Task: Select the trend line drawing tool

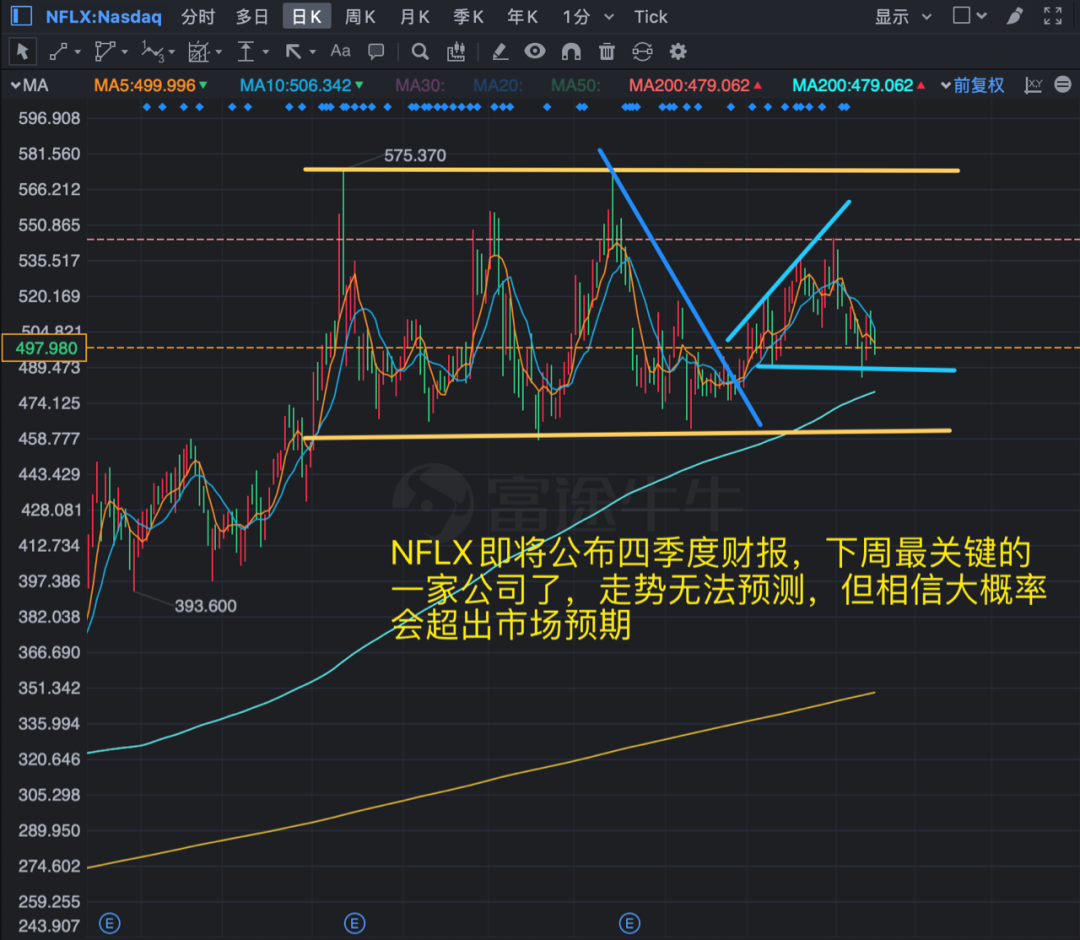Action: [59, 52]
